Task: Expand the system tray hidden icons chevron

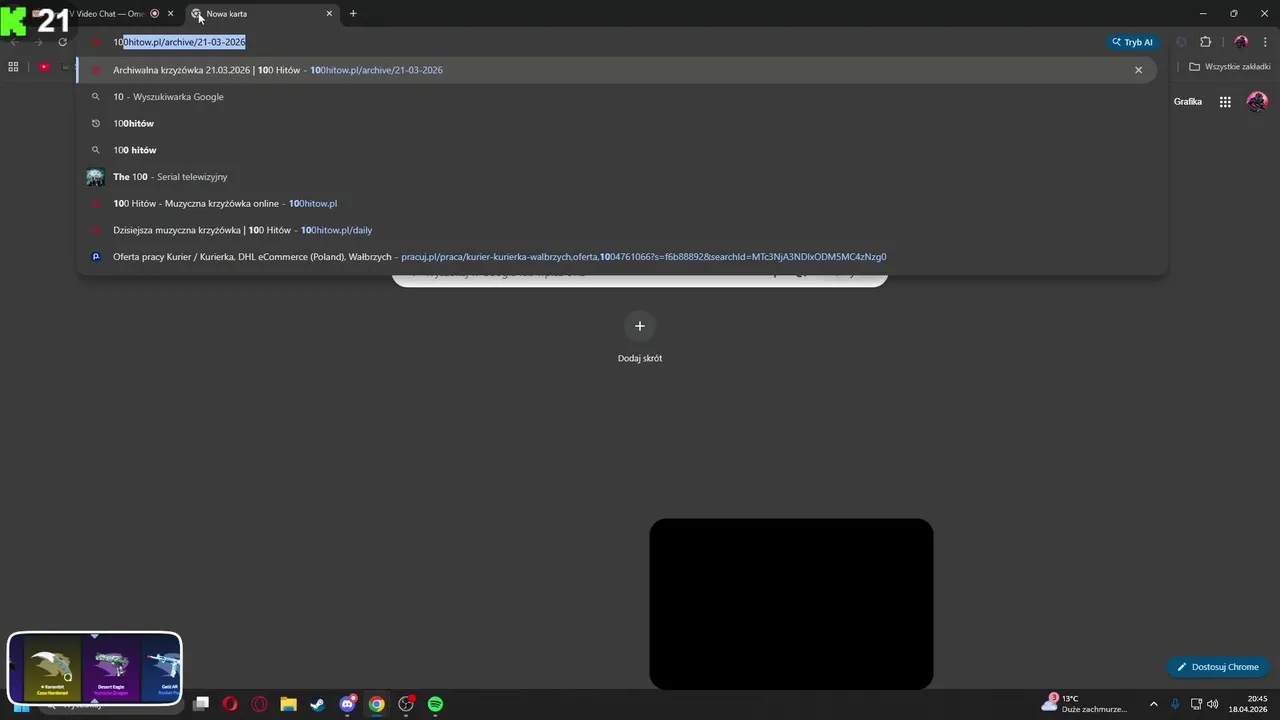Action: click(x=1153, y=704)
